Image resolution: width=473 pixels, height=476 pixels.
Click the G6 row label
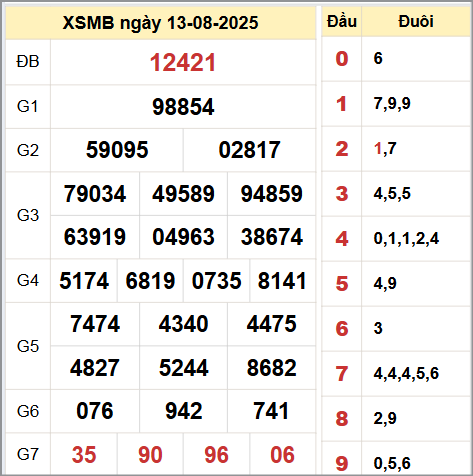pyautogui.click(x=28, y=411)
